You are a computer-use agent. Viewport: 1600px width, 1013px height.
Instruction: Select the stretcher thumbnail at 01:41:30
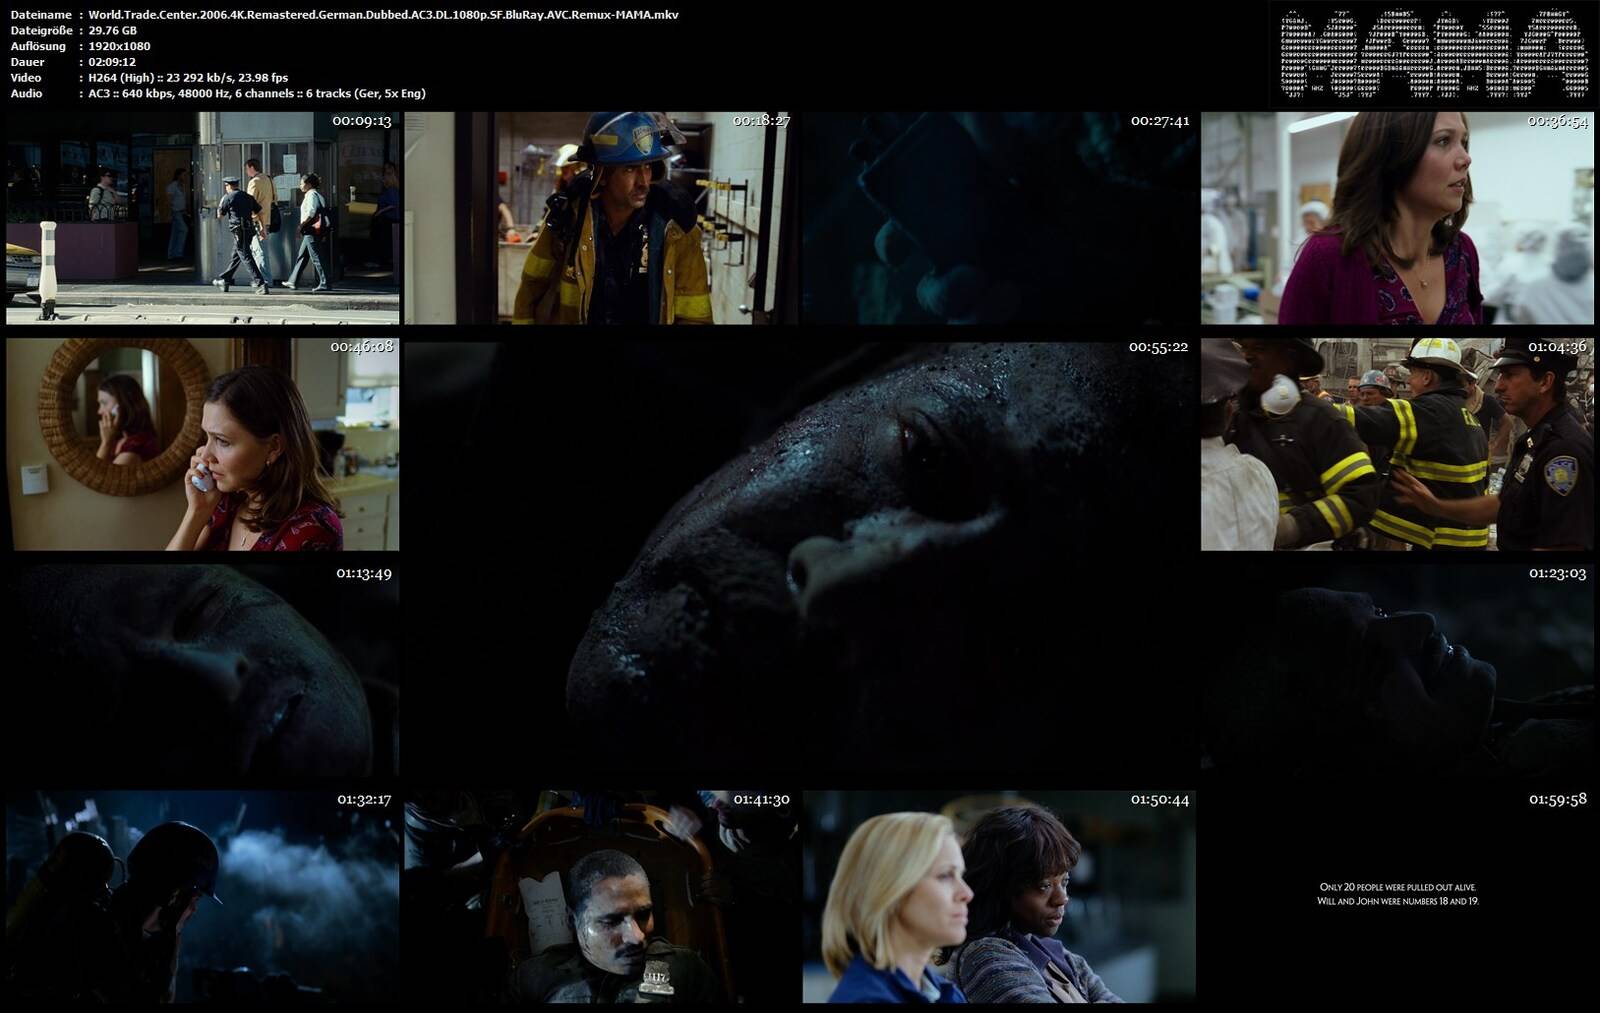click(601, 897)
